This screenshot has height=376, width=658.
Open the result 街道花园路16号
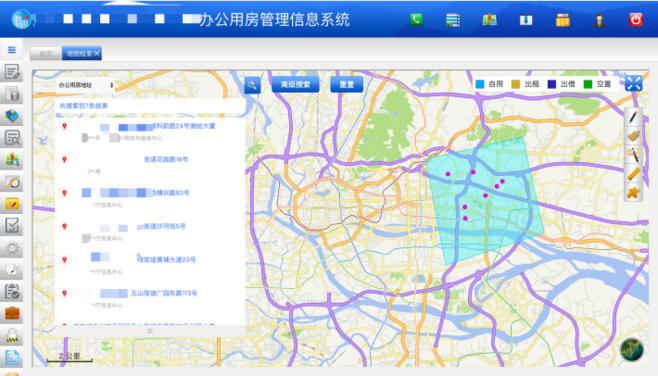coord(166,159)
